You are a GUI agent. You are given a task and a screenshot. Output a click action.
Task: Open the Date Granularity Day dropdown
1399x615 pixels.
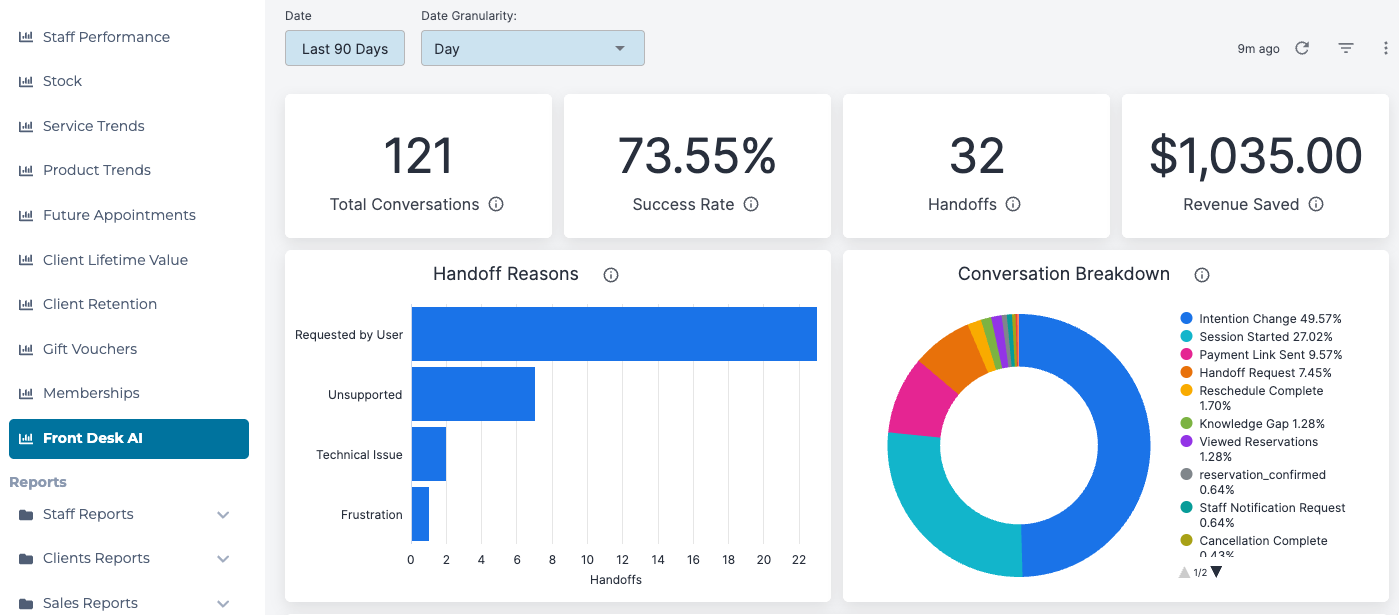point(533,48)
